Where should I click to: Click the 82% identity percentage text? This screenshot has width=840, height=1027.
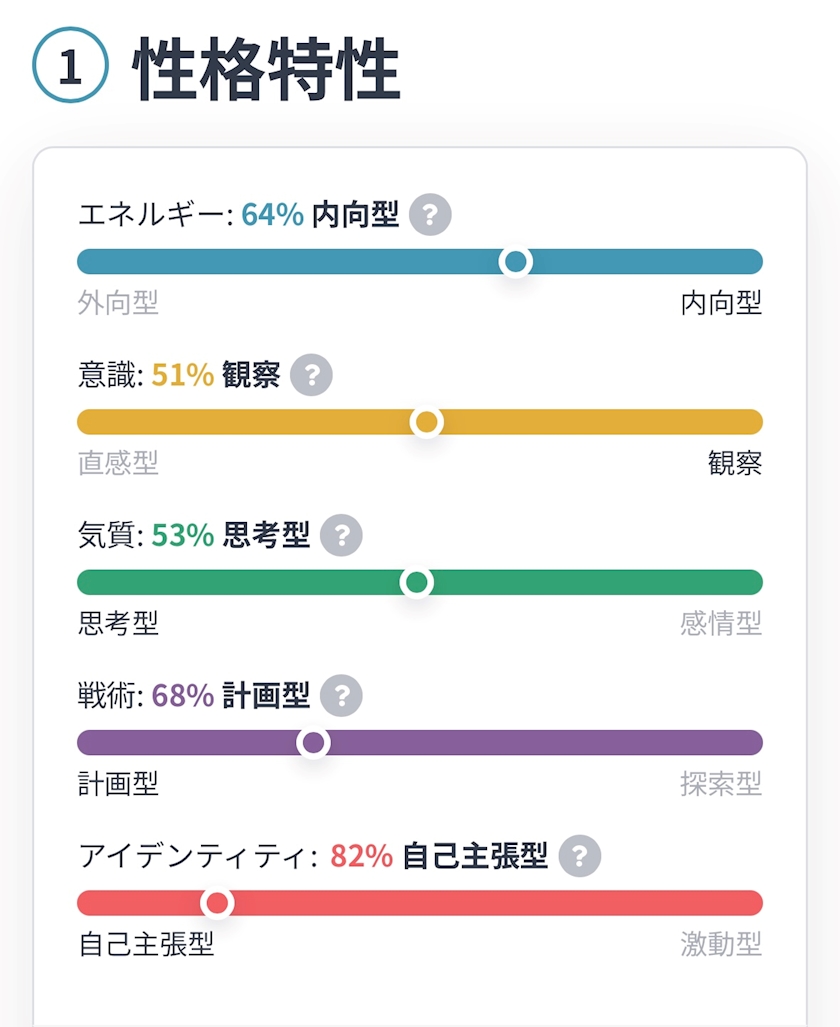[361, 856]
